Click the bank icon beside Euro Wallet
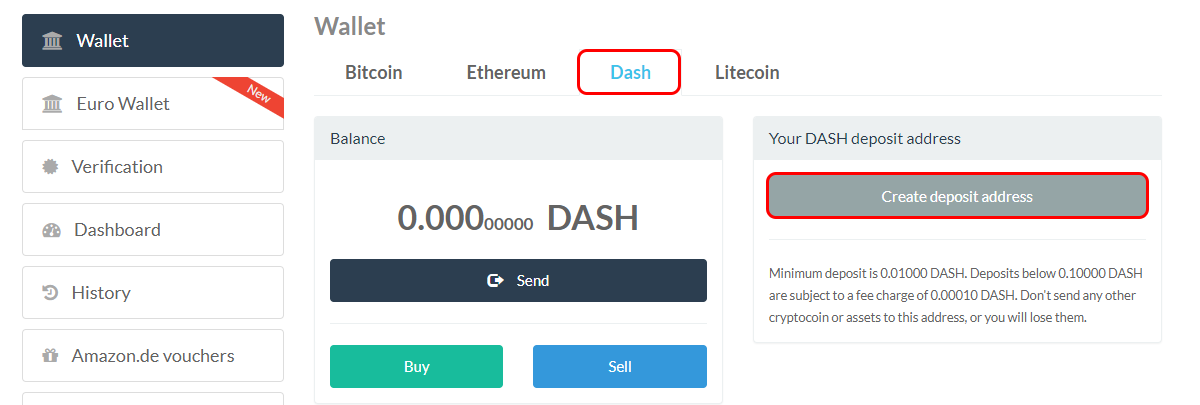 (52, 104)
